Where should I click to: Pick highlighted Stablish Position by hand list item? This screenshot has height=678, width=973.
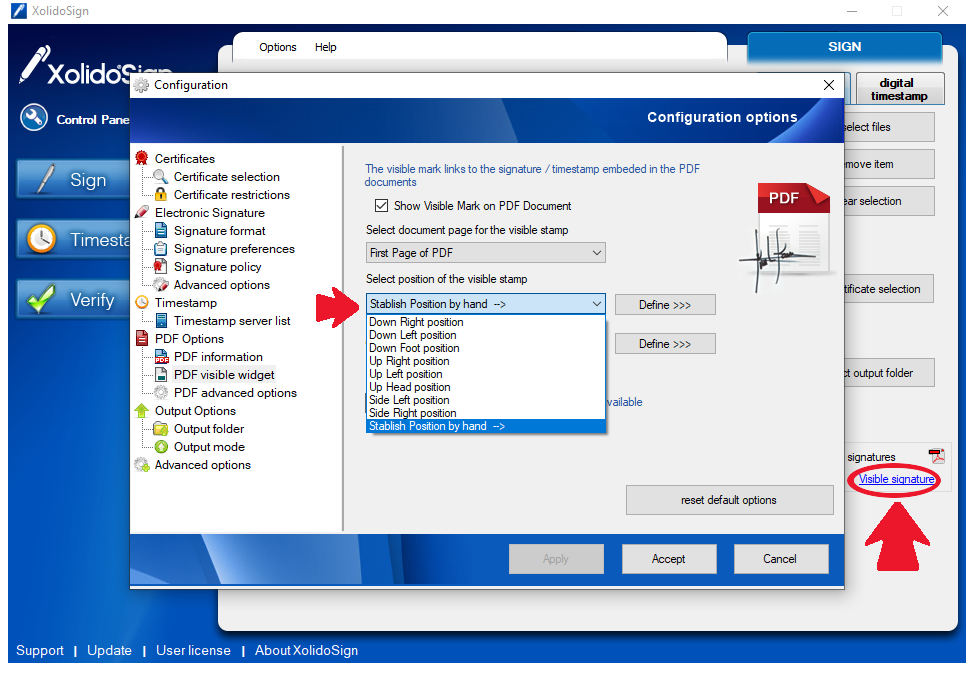486,426
